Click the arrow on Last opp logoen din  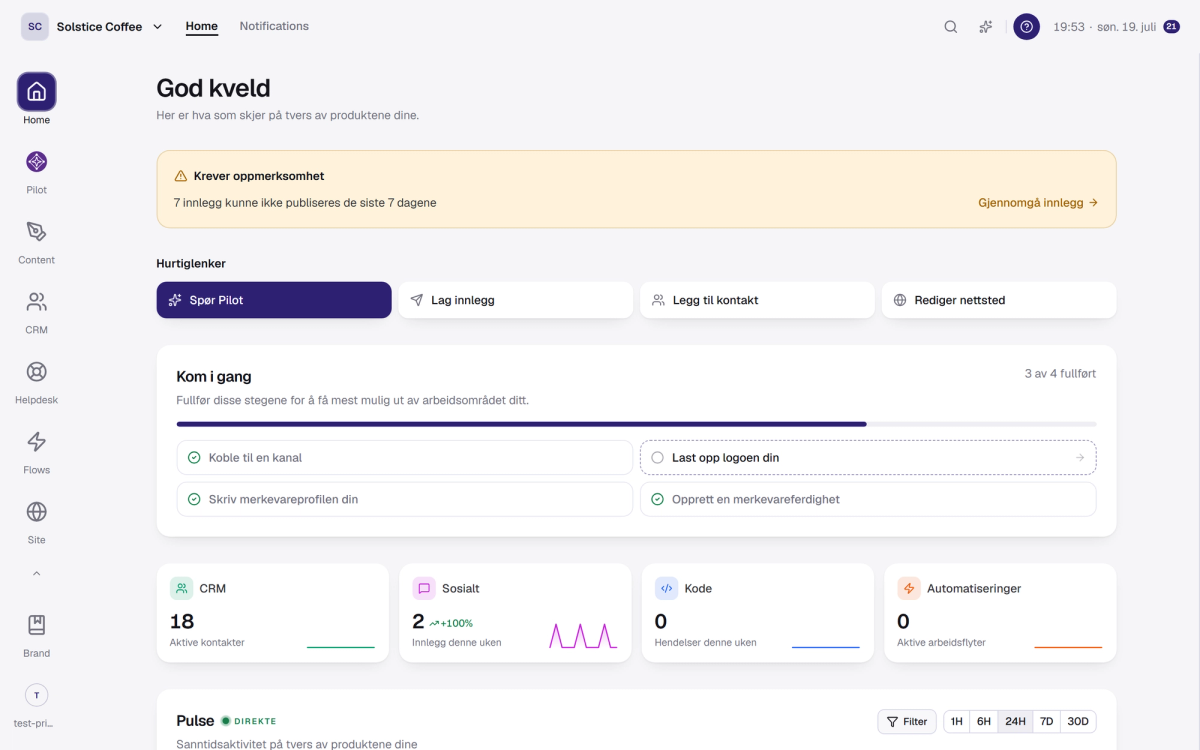[1080, 458]
